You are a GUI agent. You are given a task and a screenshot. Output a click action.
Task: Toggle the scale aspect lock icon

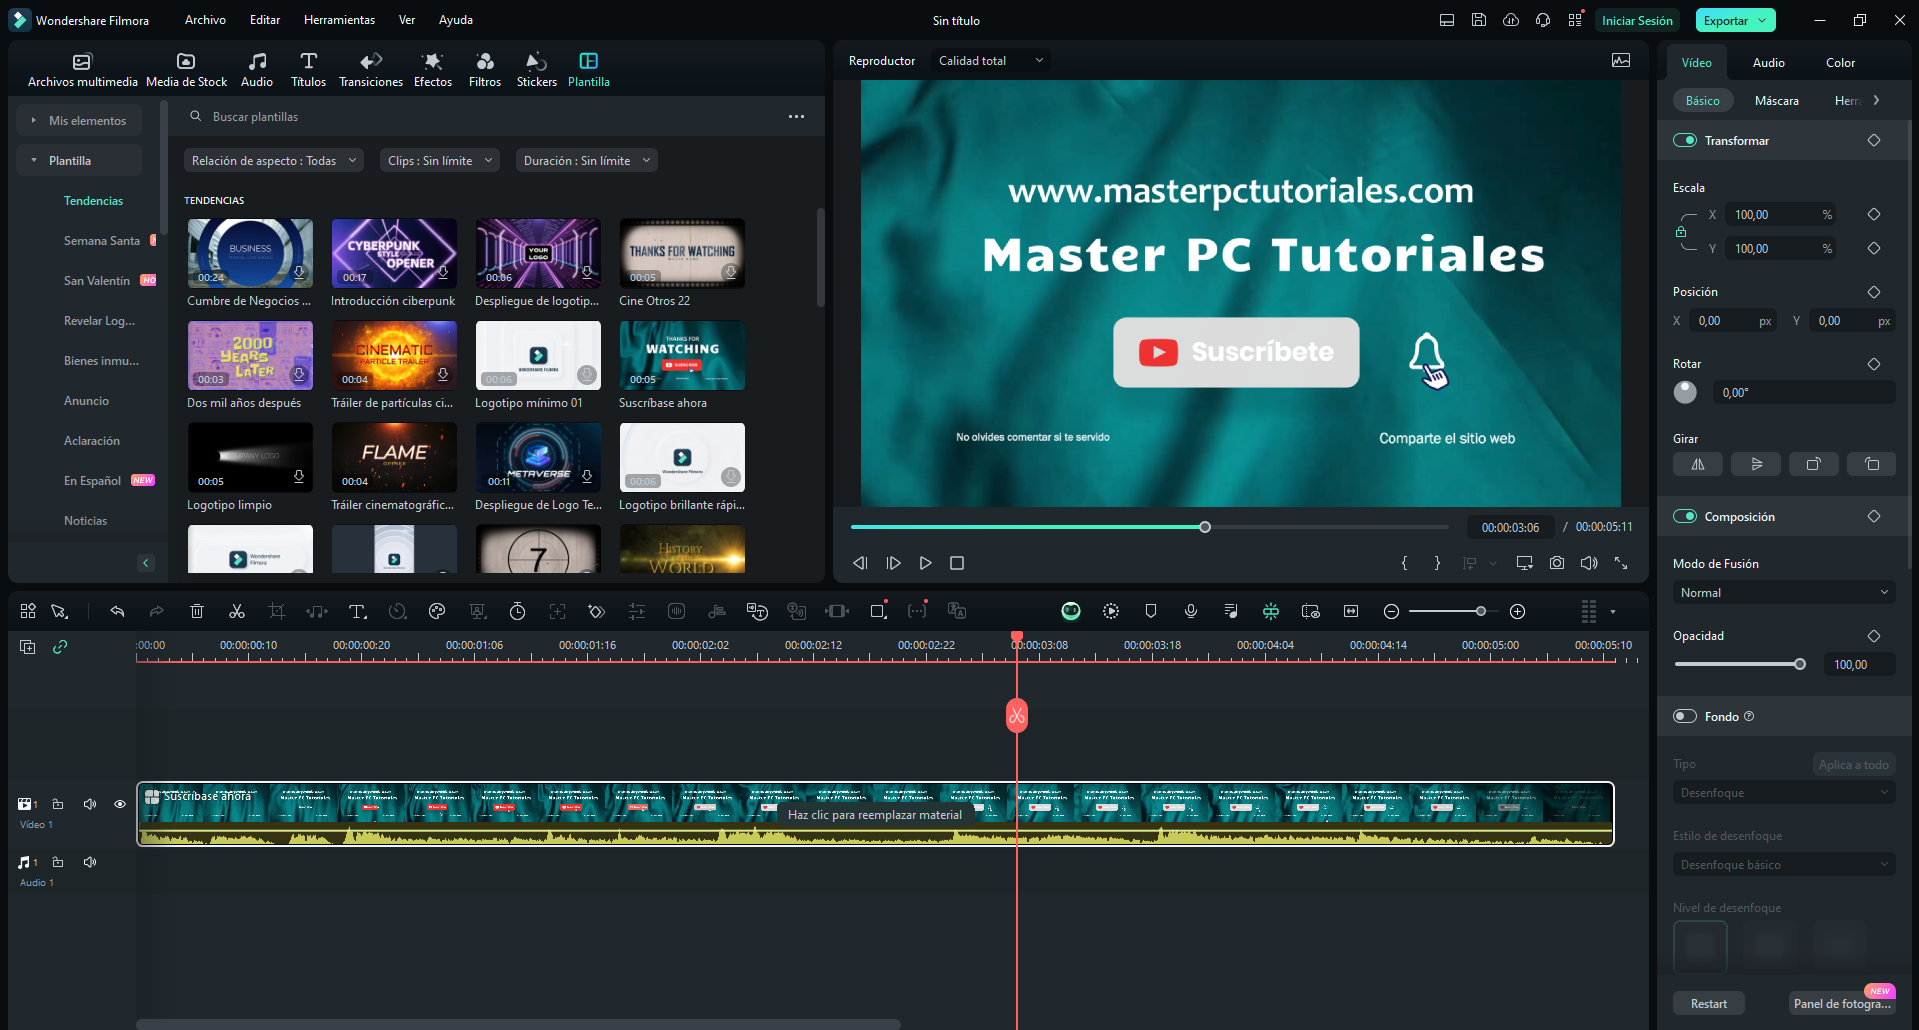point(1681,232)
